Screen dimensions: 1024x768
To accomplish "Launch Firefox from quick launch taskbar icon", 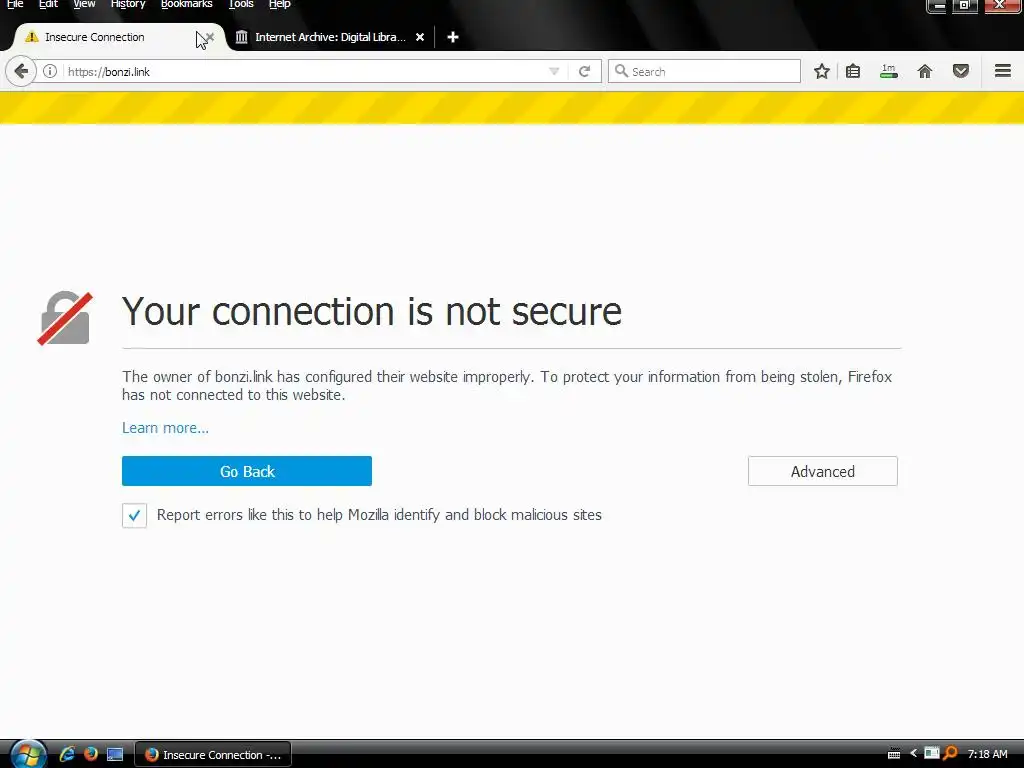I will [x=91, y=754].
